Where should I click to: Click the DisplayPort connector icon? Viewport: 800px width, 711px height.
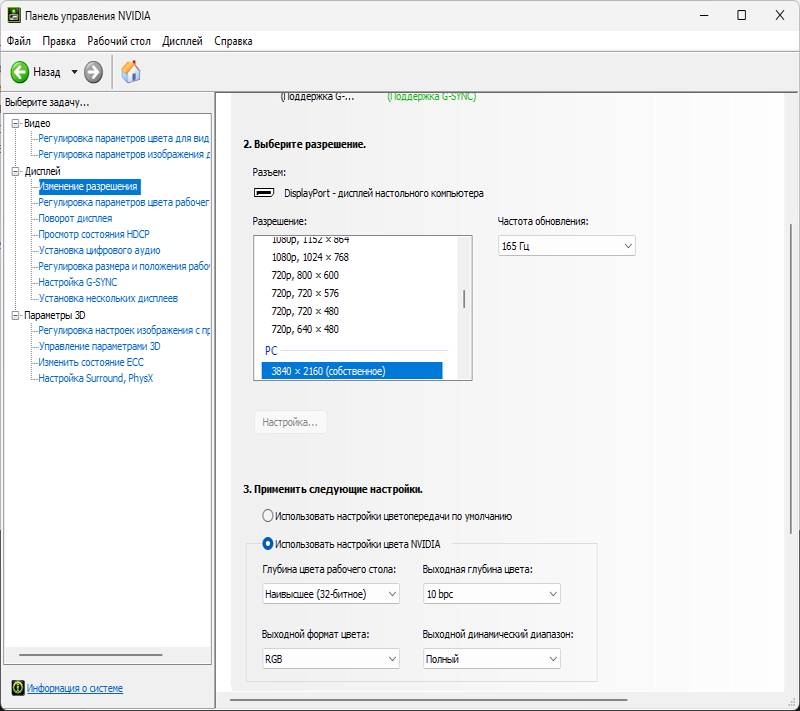(264, 193)
